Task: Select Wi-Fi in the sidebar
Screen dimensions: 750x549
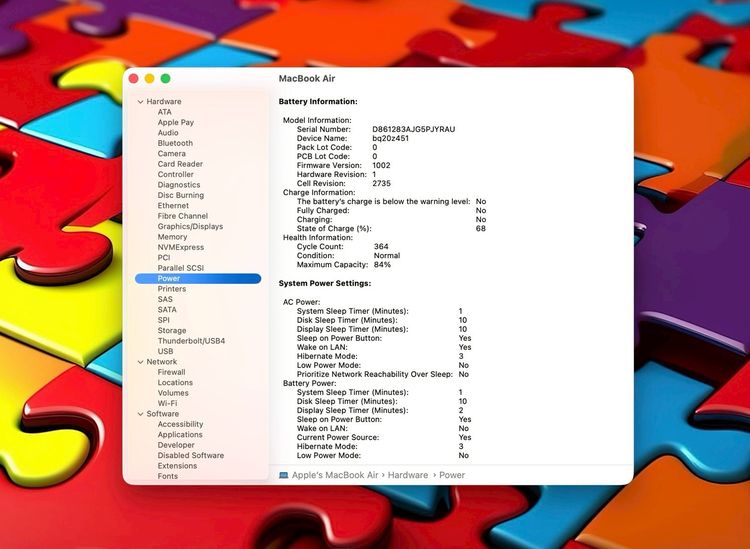Action: 167,404
